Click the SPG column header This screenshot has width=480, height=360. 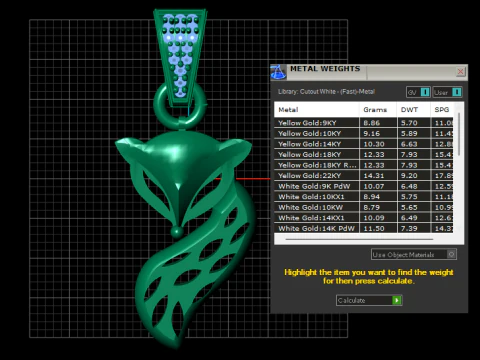point(442,110)
